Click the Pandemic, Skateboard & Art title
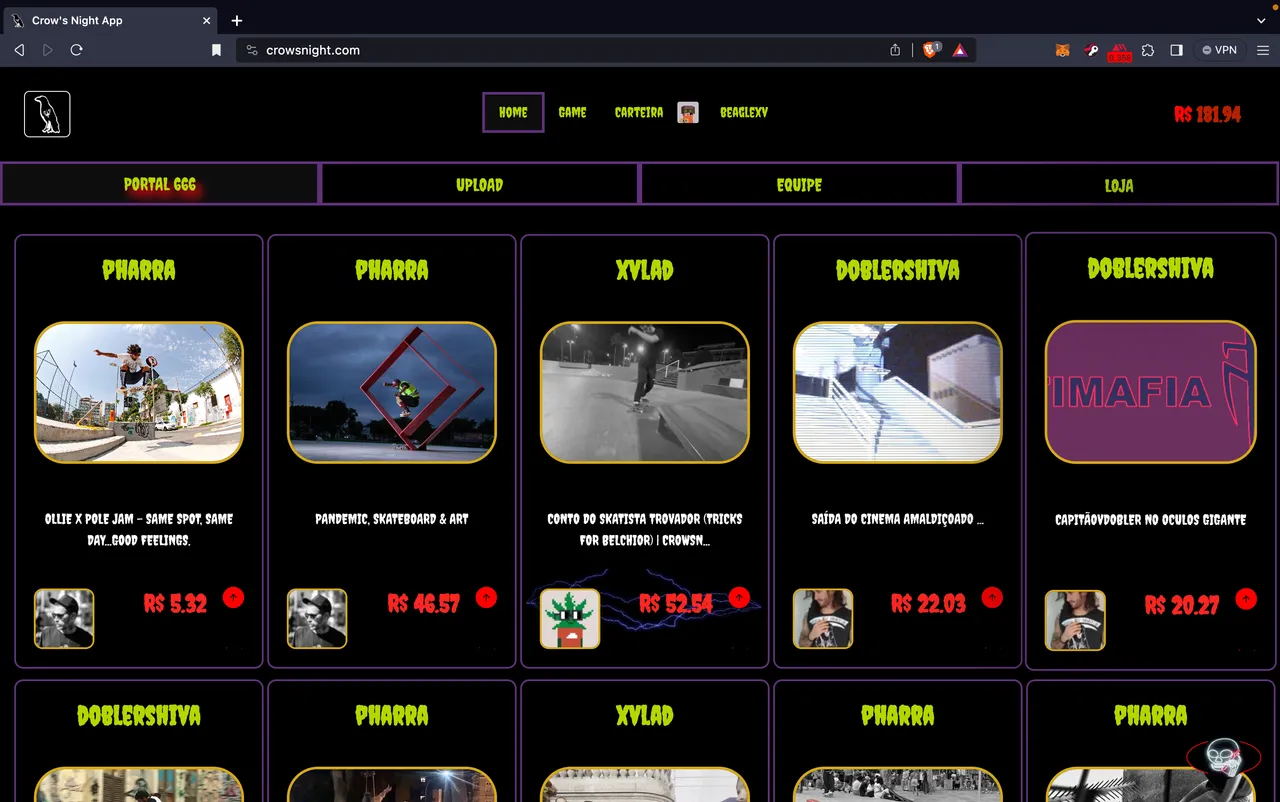 pos(392,519)
